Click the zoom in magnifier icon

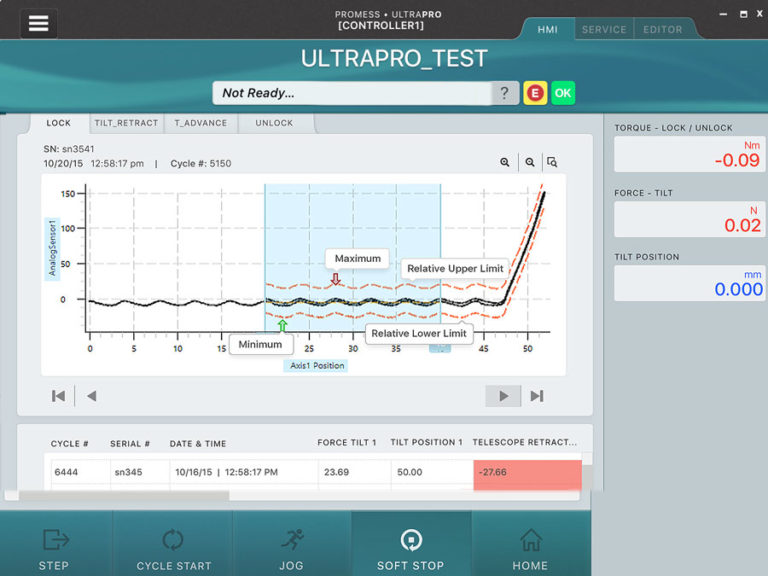506,162
